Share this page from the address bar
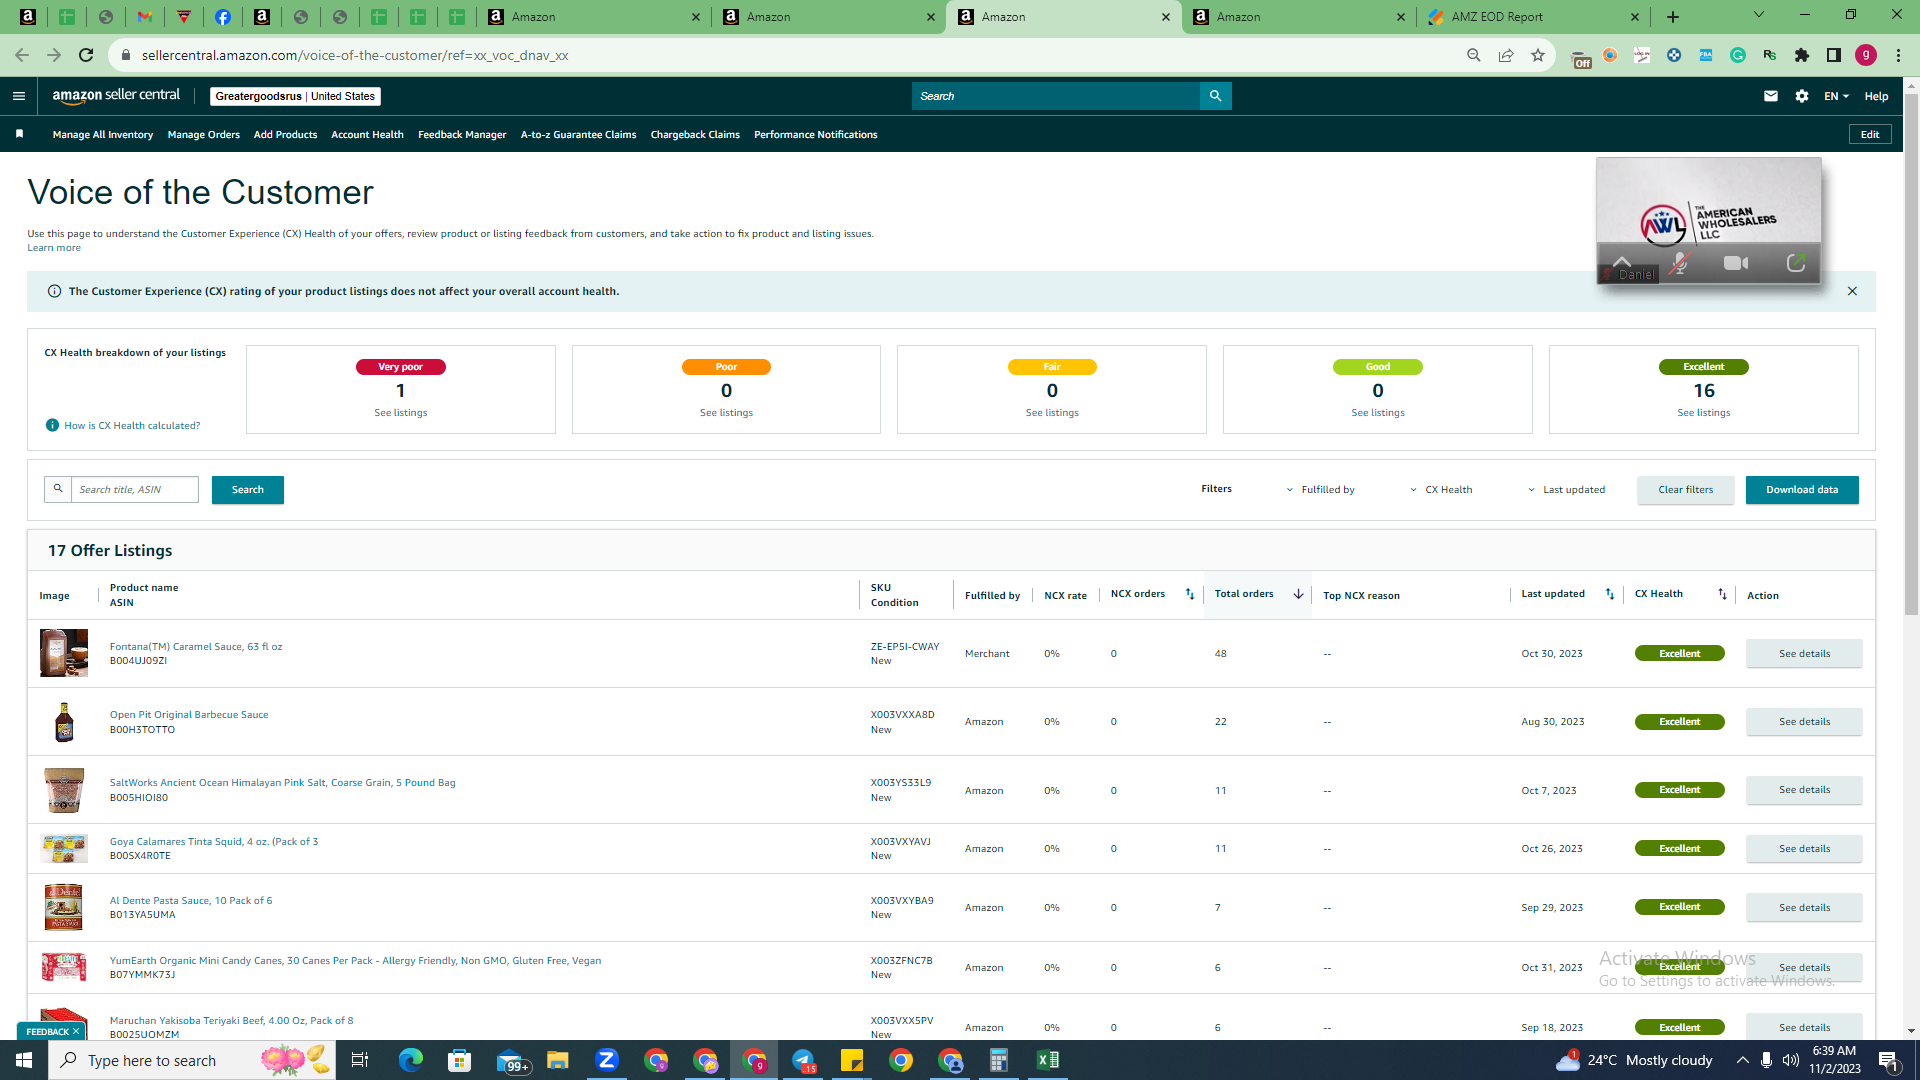 click(x=1505, y=55)
